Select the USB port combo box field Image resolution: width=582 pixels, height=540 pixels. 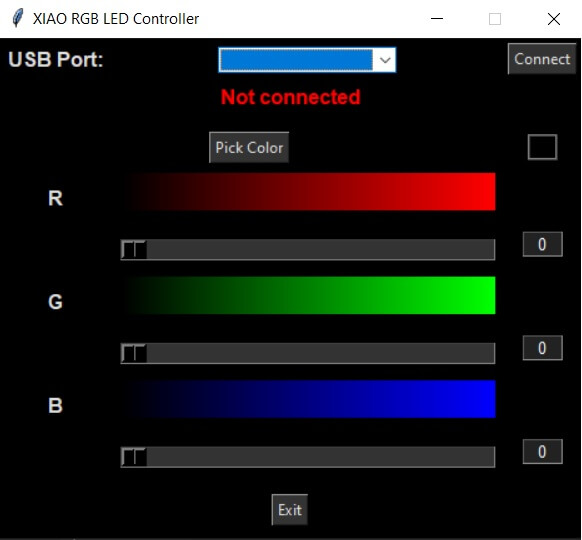click(307, 60)
